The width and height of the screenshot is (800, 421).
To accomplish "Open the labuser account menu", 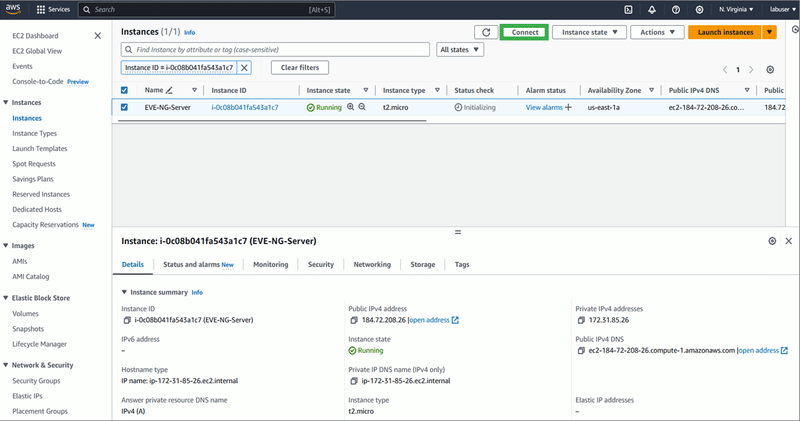I will pos(783,9).
